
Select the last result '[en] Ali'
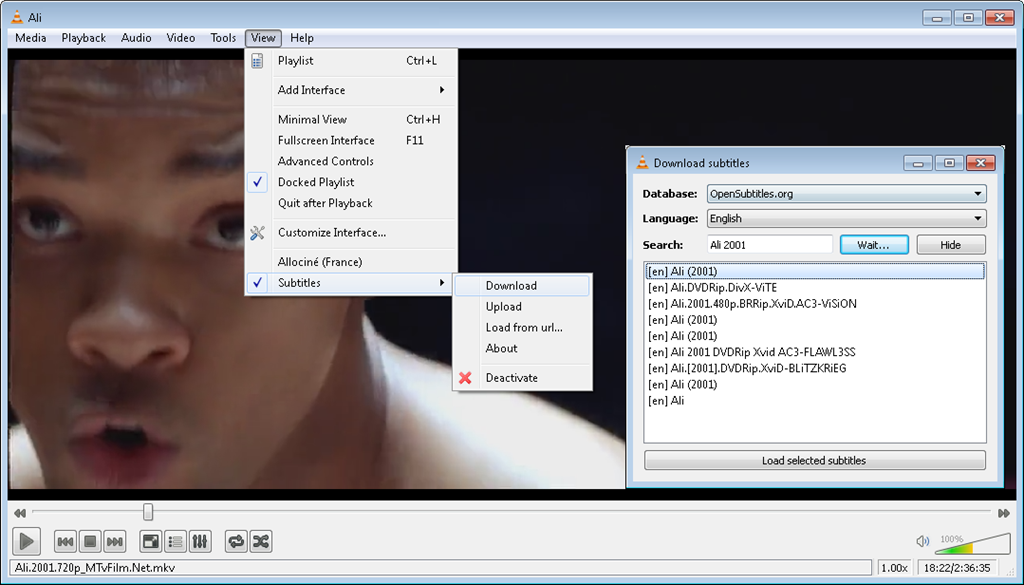pyautogui.click(x=814, y=401)
